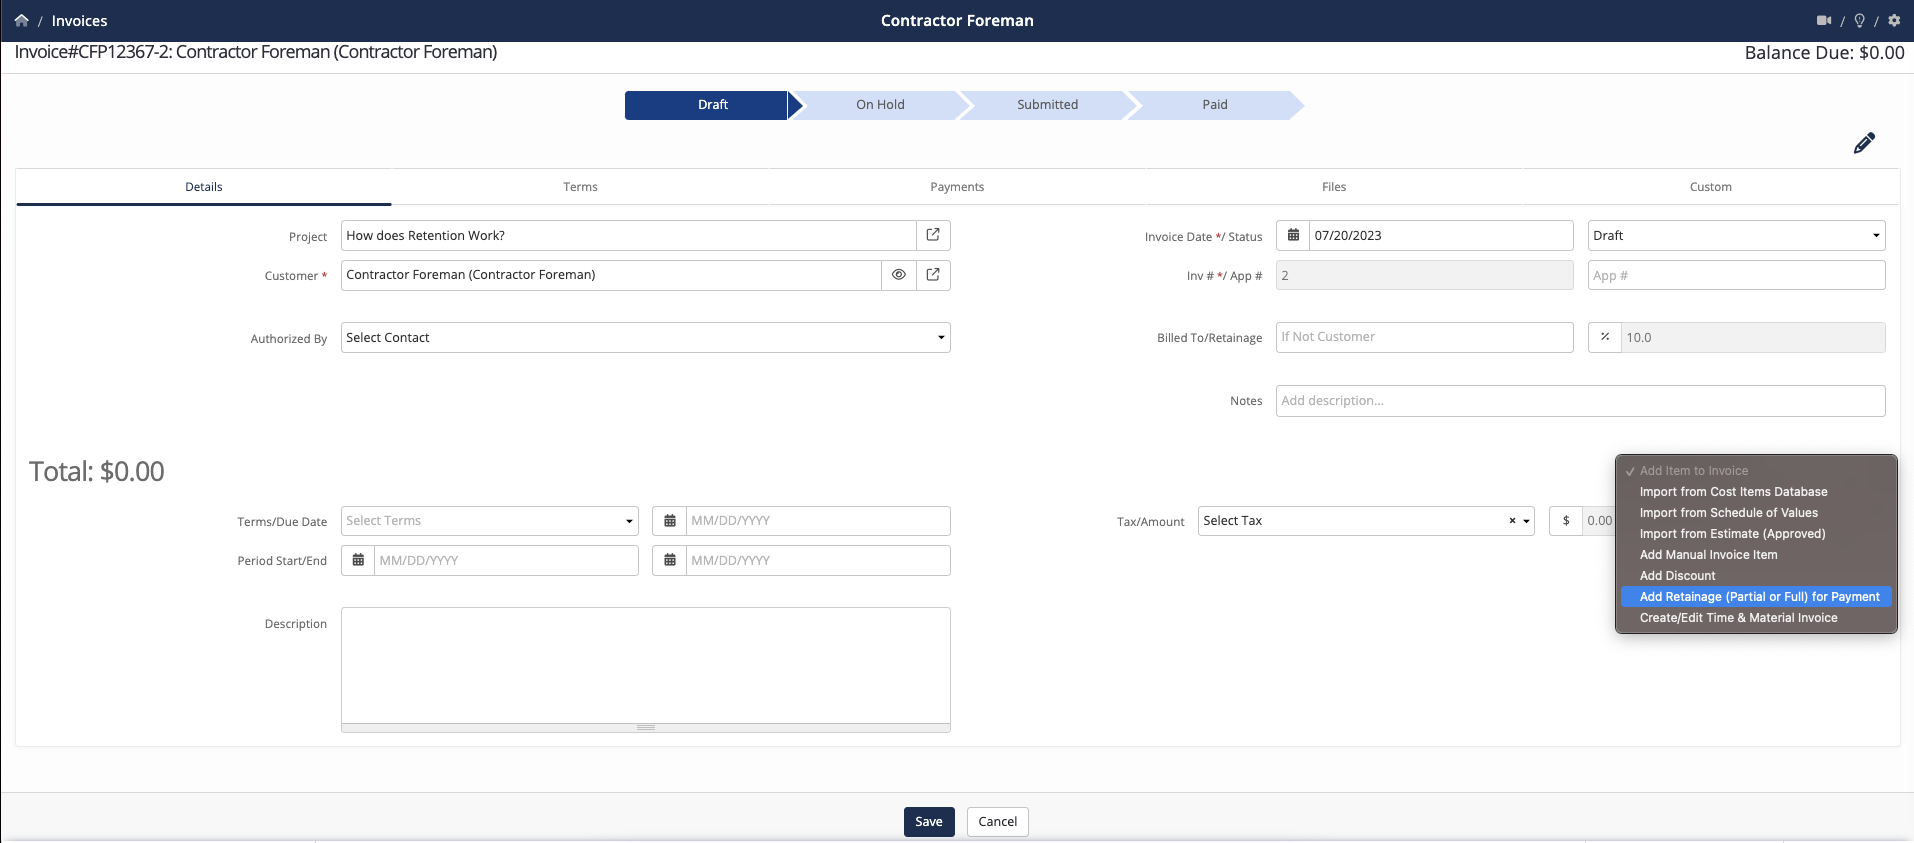The image size is (1914, 843).
Task: Select Import from Cost Items Database
Action: (x=1756, y=492)
